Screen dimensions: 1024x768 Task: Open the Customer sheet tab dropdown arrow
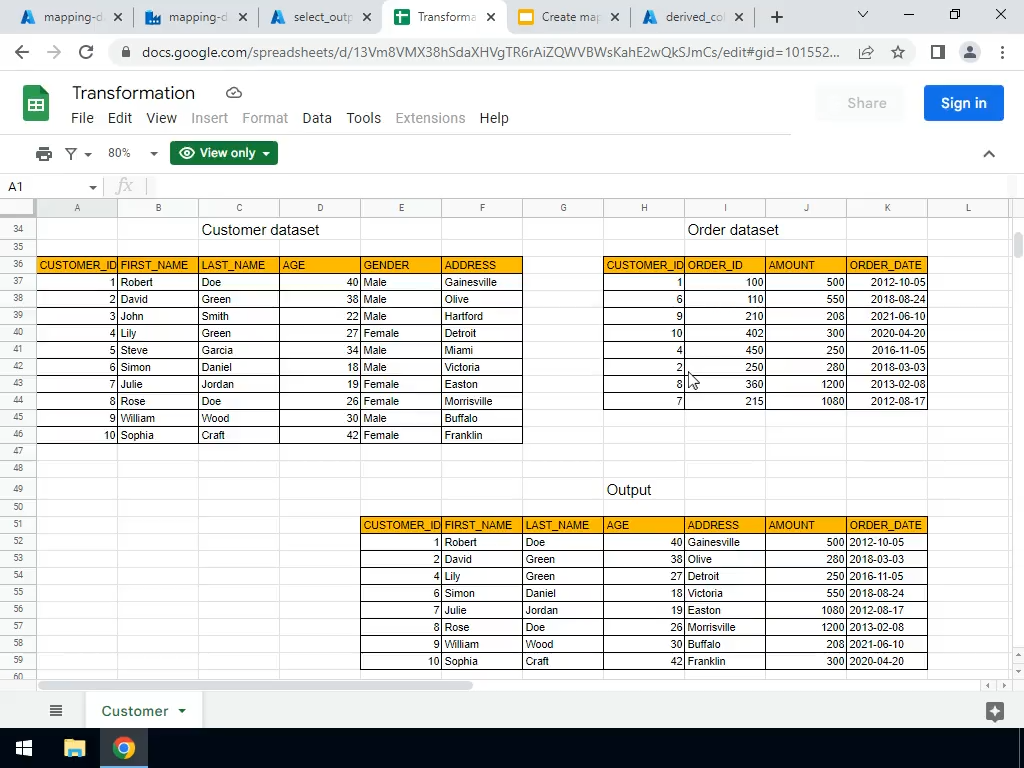[182, 711]
